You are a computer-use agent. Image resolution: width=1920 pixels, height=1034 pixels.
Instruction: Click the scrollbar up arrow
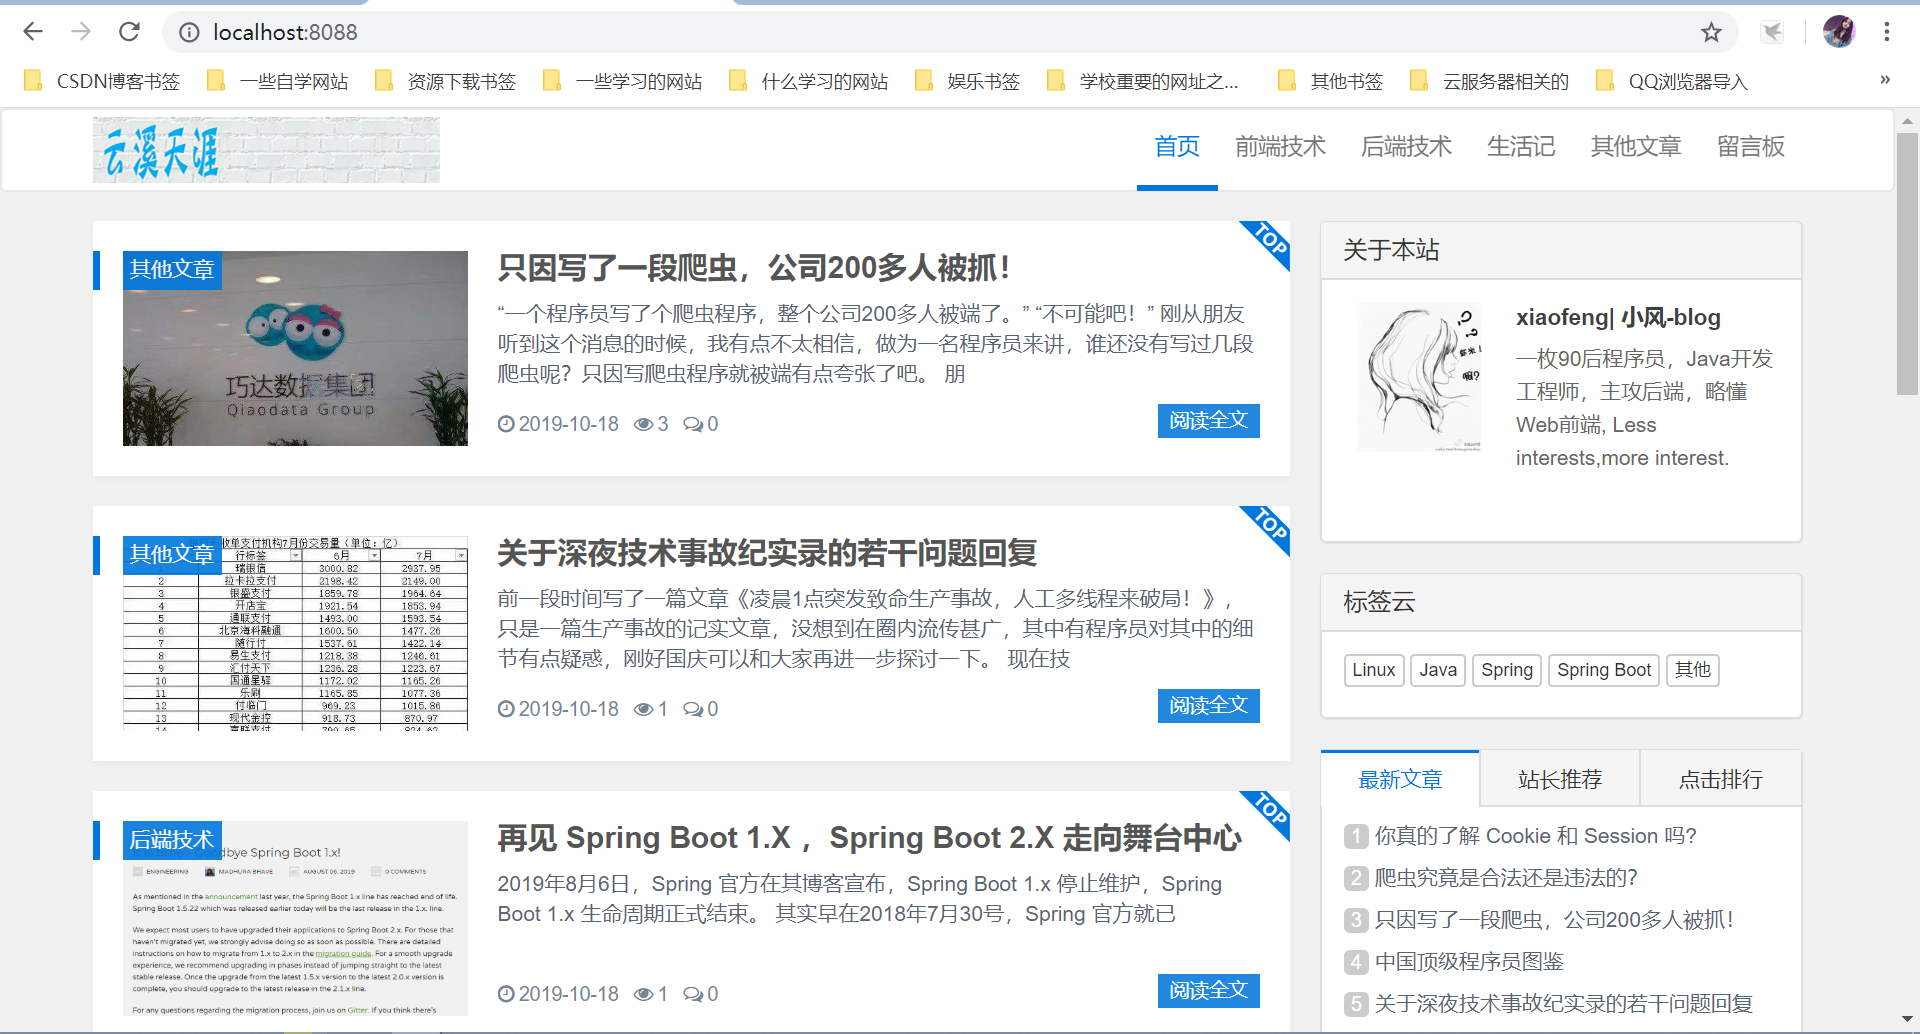(x=1907, y=121)
